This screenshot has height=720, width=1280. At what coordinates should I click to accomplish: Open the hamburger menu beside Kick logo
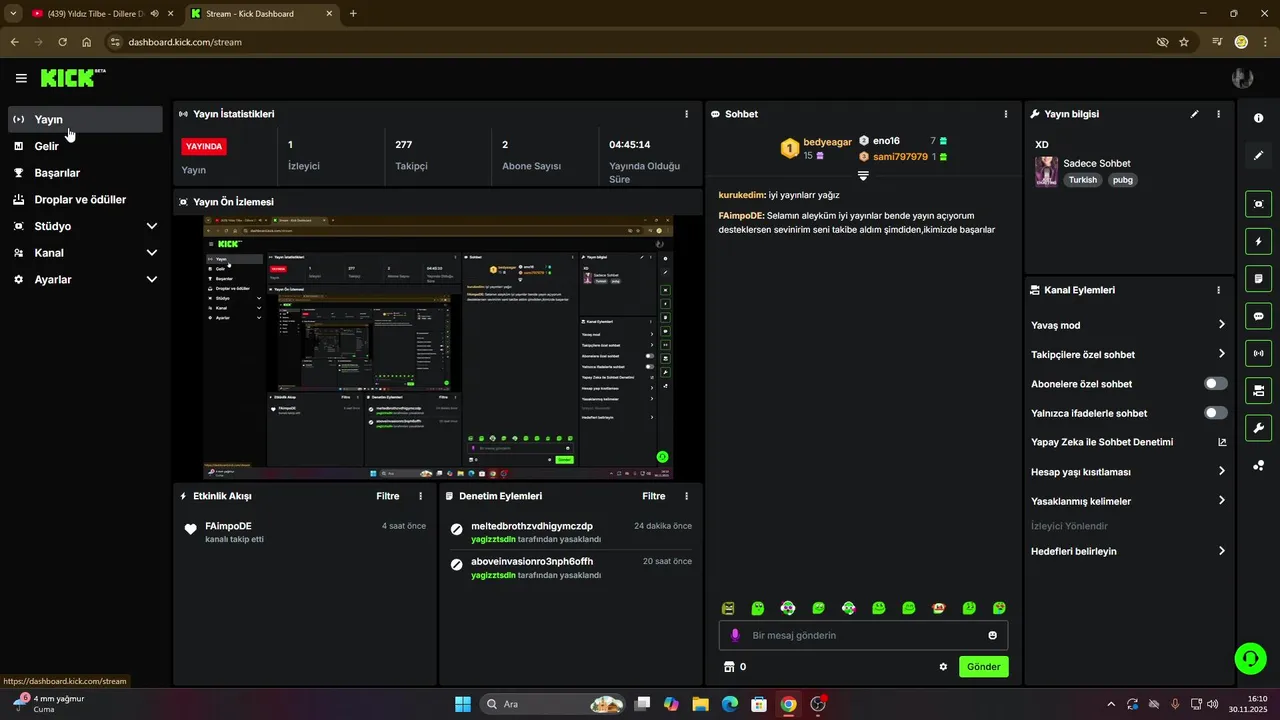21,78
